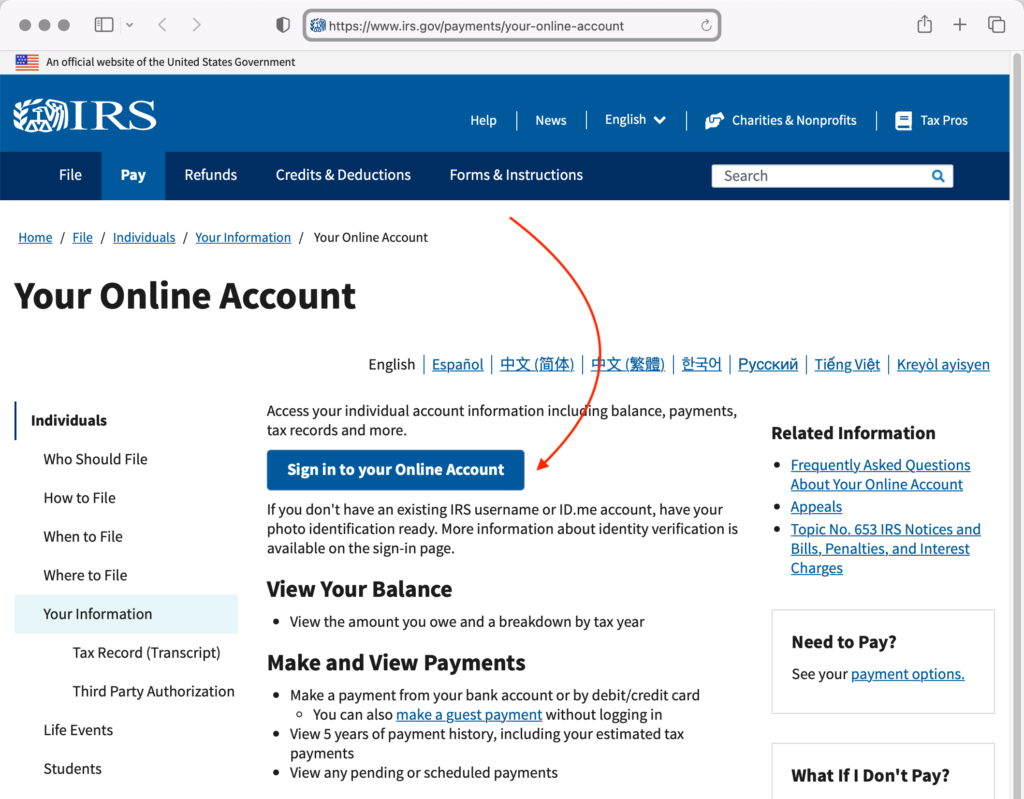Open the Refunds menu tab
This screenshot has height=799, width=1024.
210,175
